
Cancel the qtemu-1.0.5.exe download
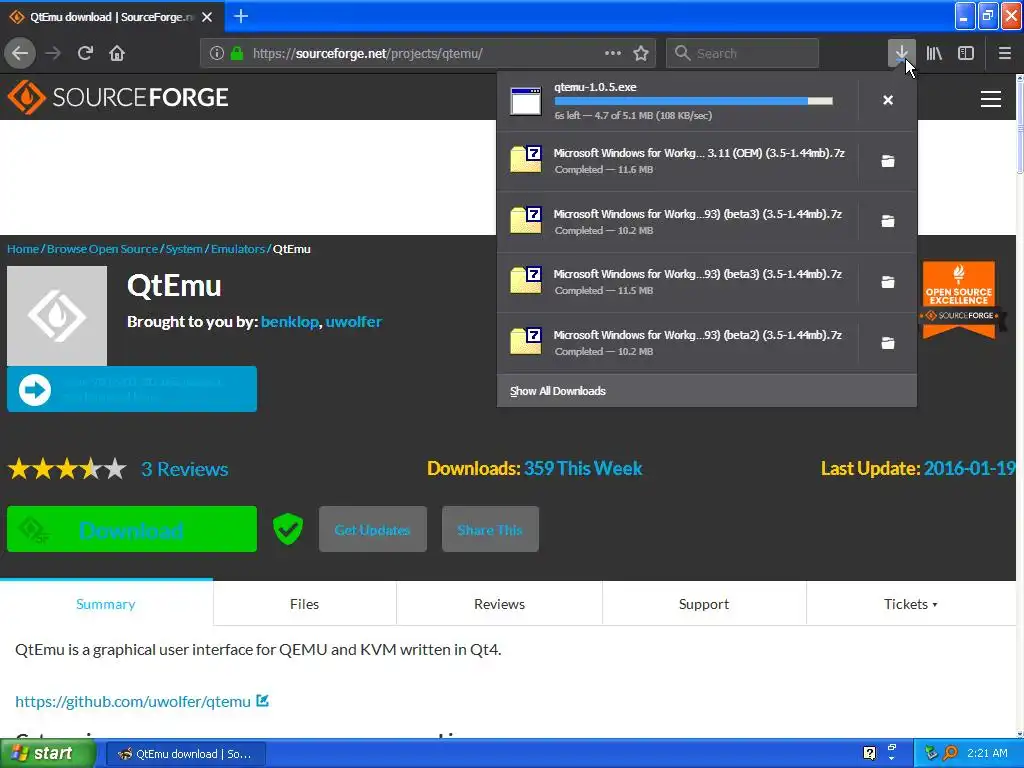(888, 100)
